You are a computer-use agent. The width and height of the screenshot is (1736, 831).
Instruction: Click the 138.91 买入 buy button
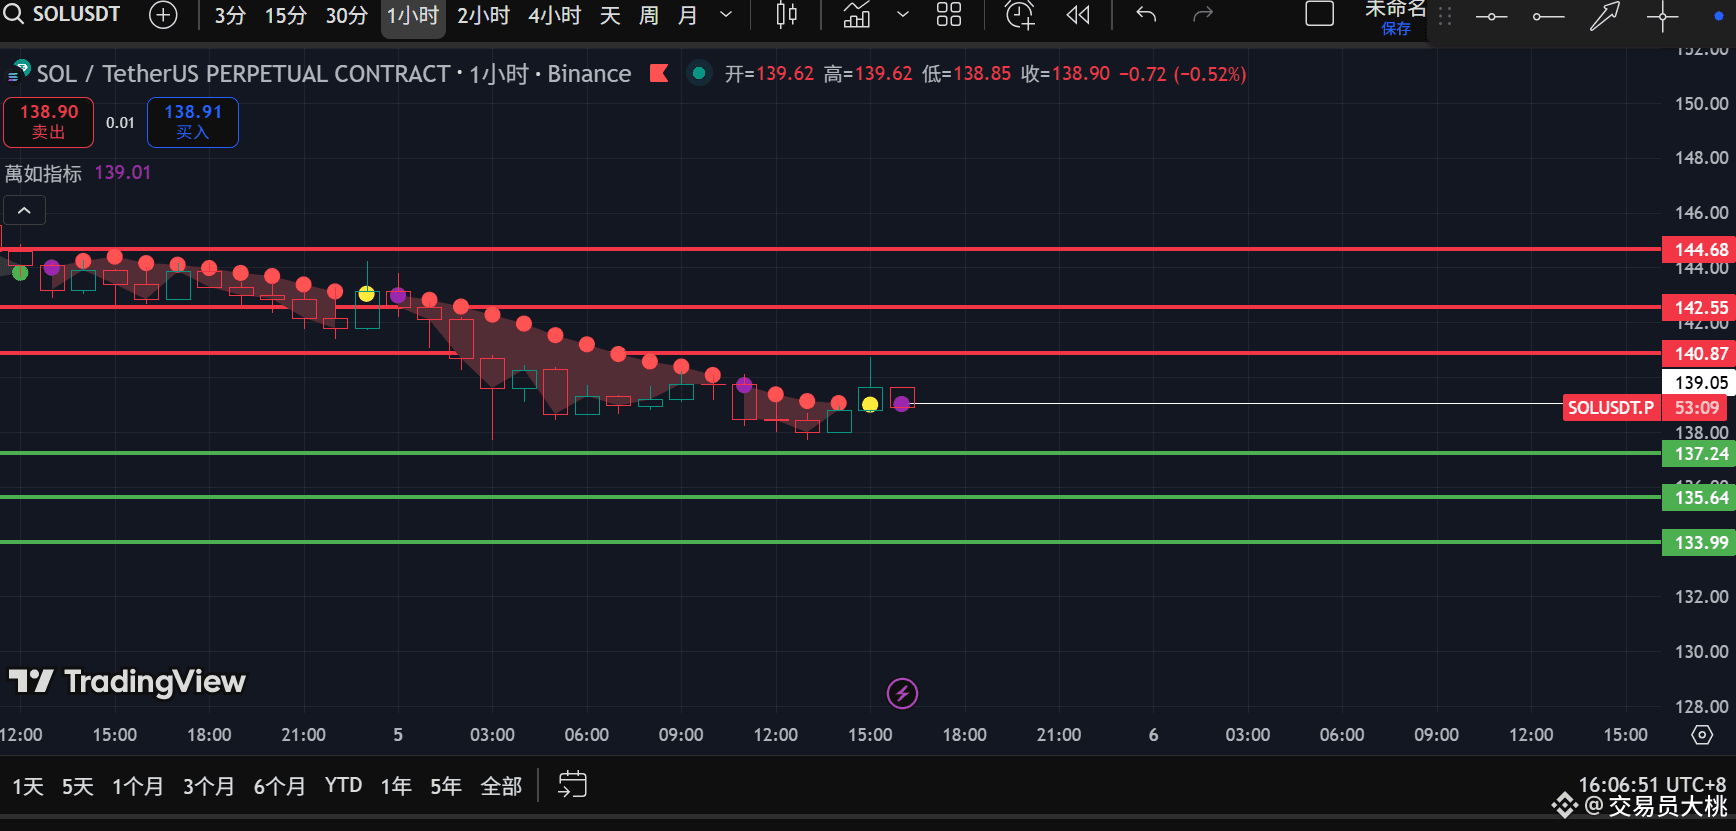click(x=193, y=122)
